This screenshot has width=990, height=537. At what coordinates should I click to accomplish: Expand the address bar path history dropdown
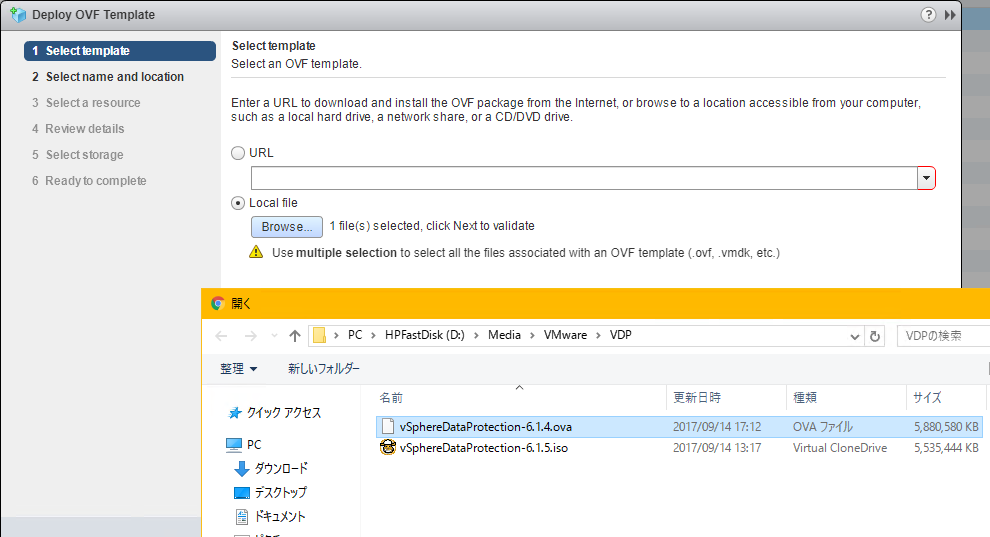click(x=854, y=336)
